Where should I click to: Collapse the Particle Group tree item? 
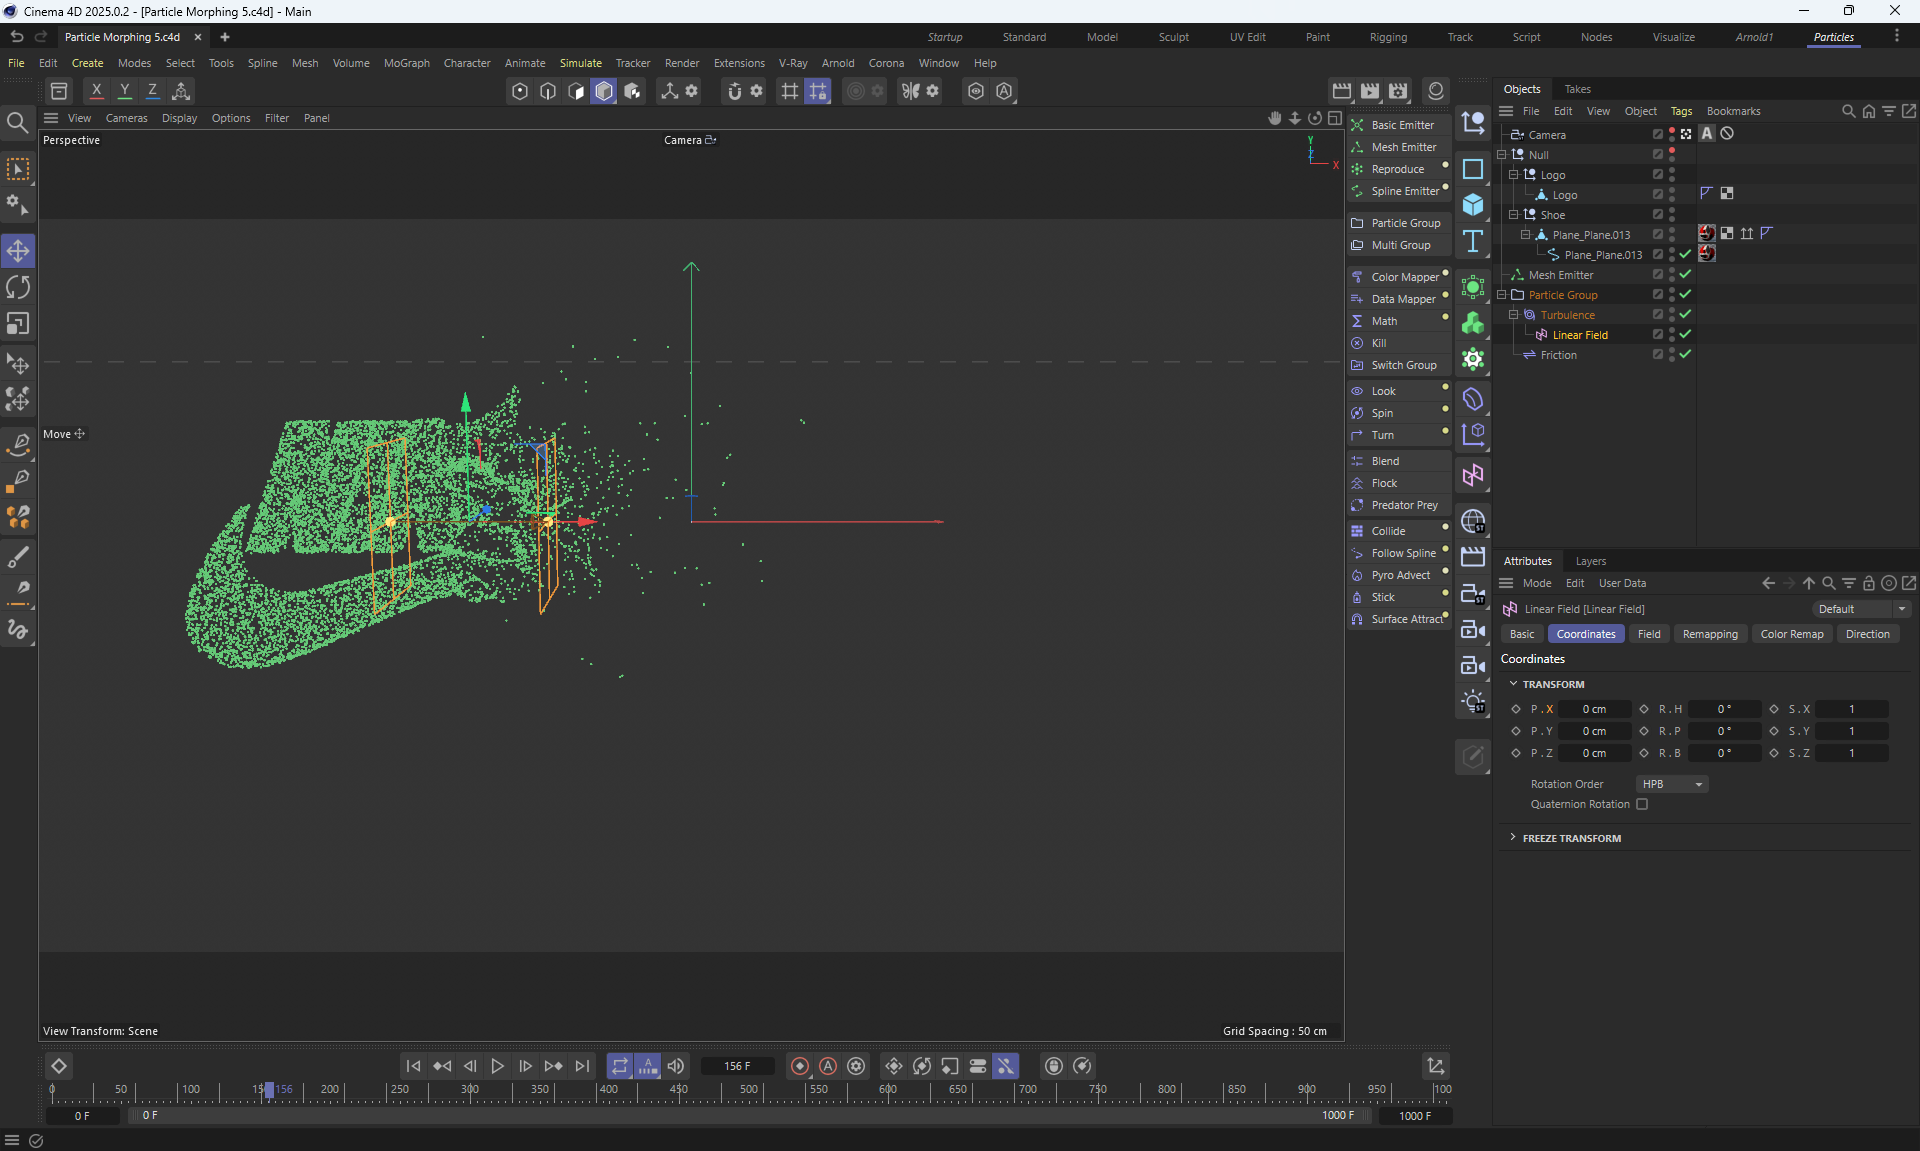[x=1502, y=295]
